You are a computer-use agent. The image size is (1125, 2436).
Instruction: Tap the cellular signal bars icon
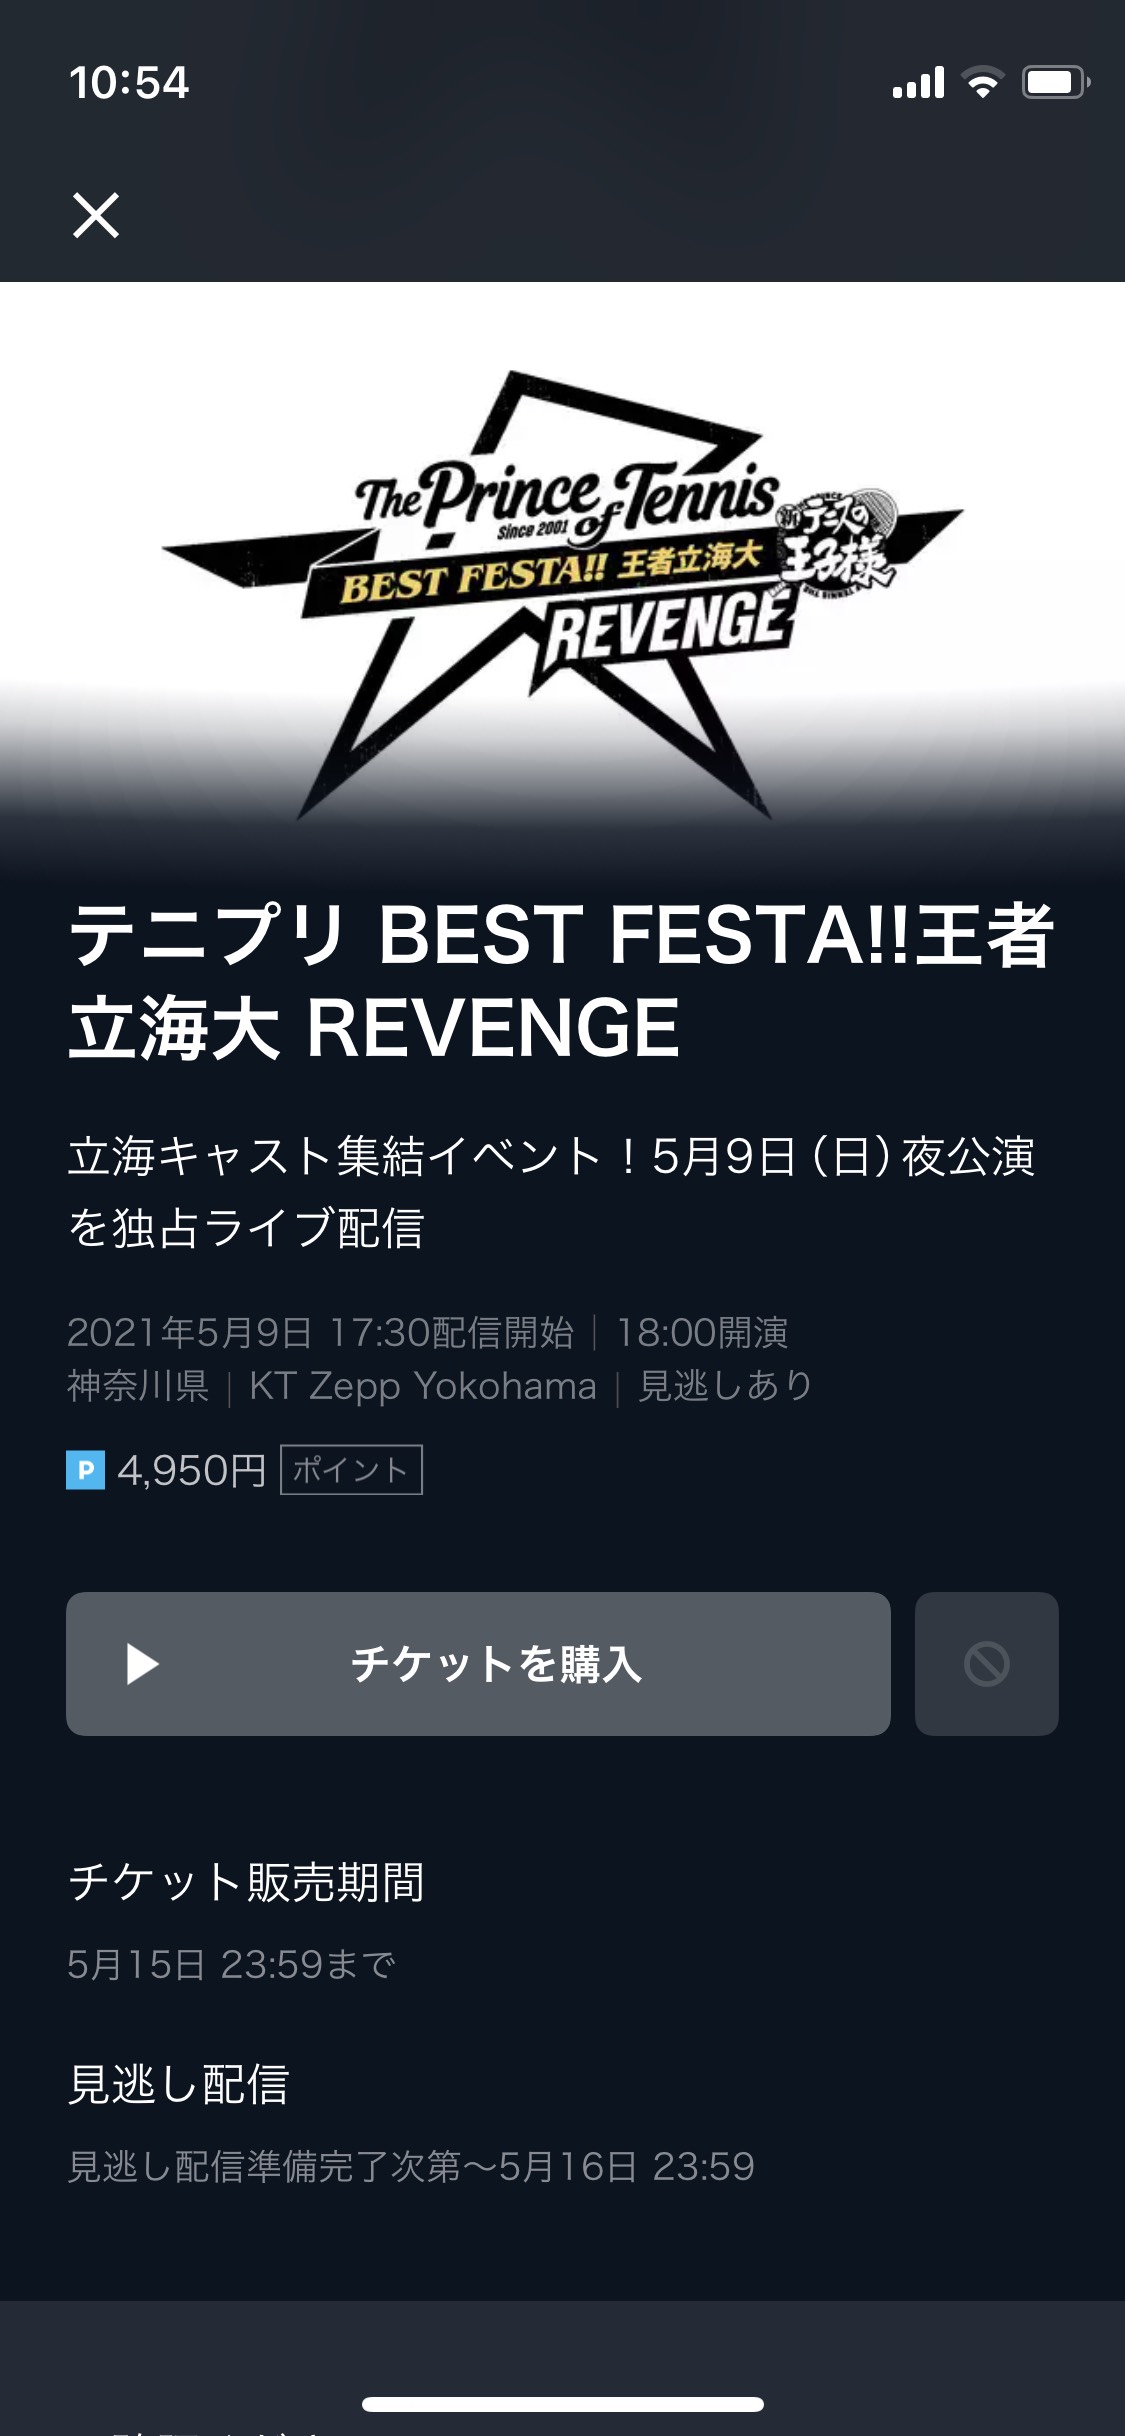pos(918,83)
